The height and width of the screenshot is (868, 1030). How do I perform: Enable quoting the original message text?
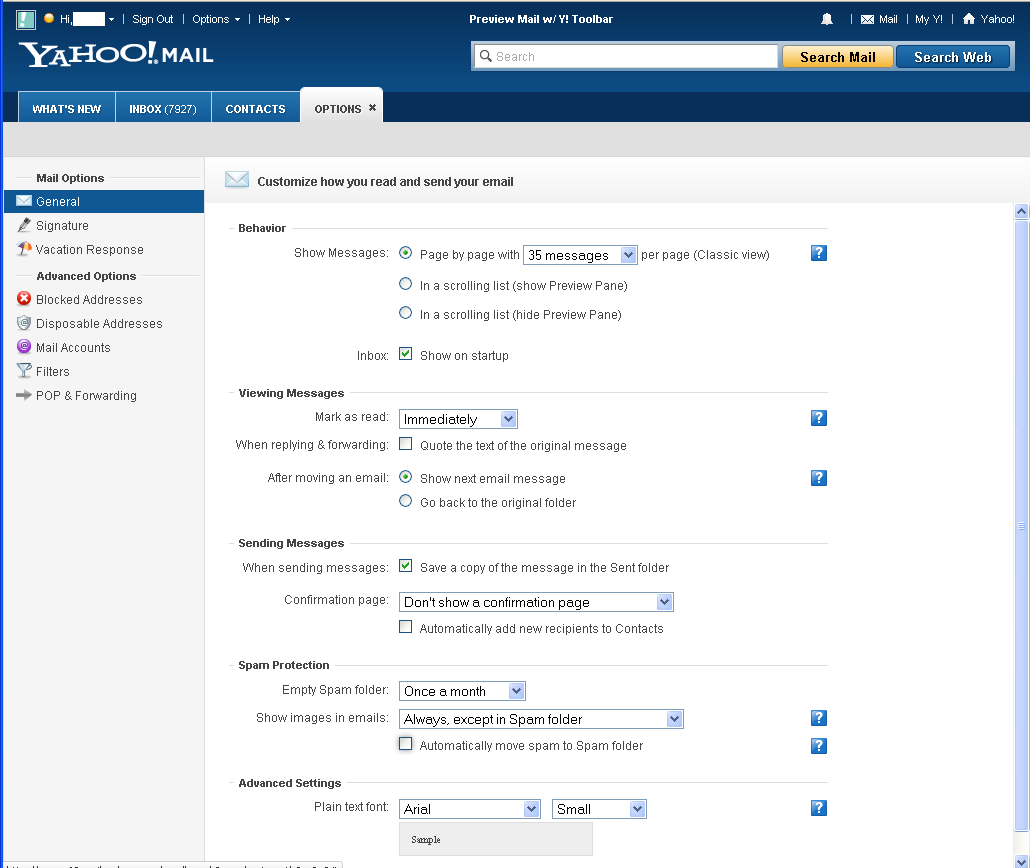(406, 444)
